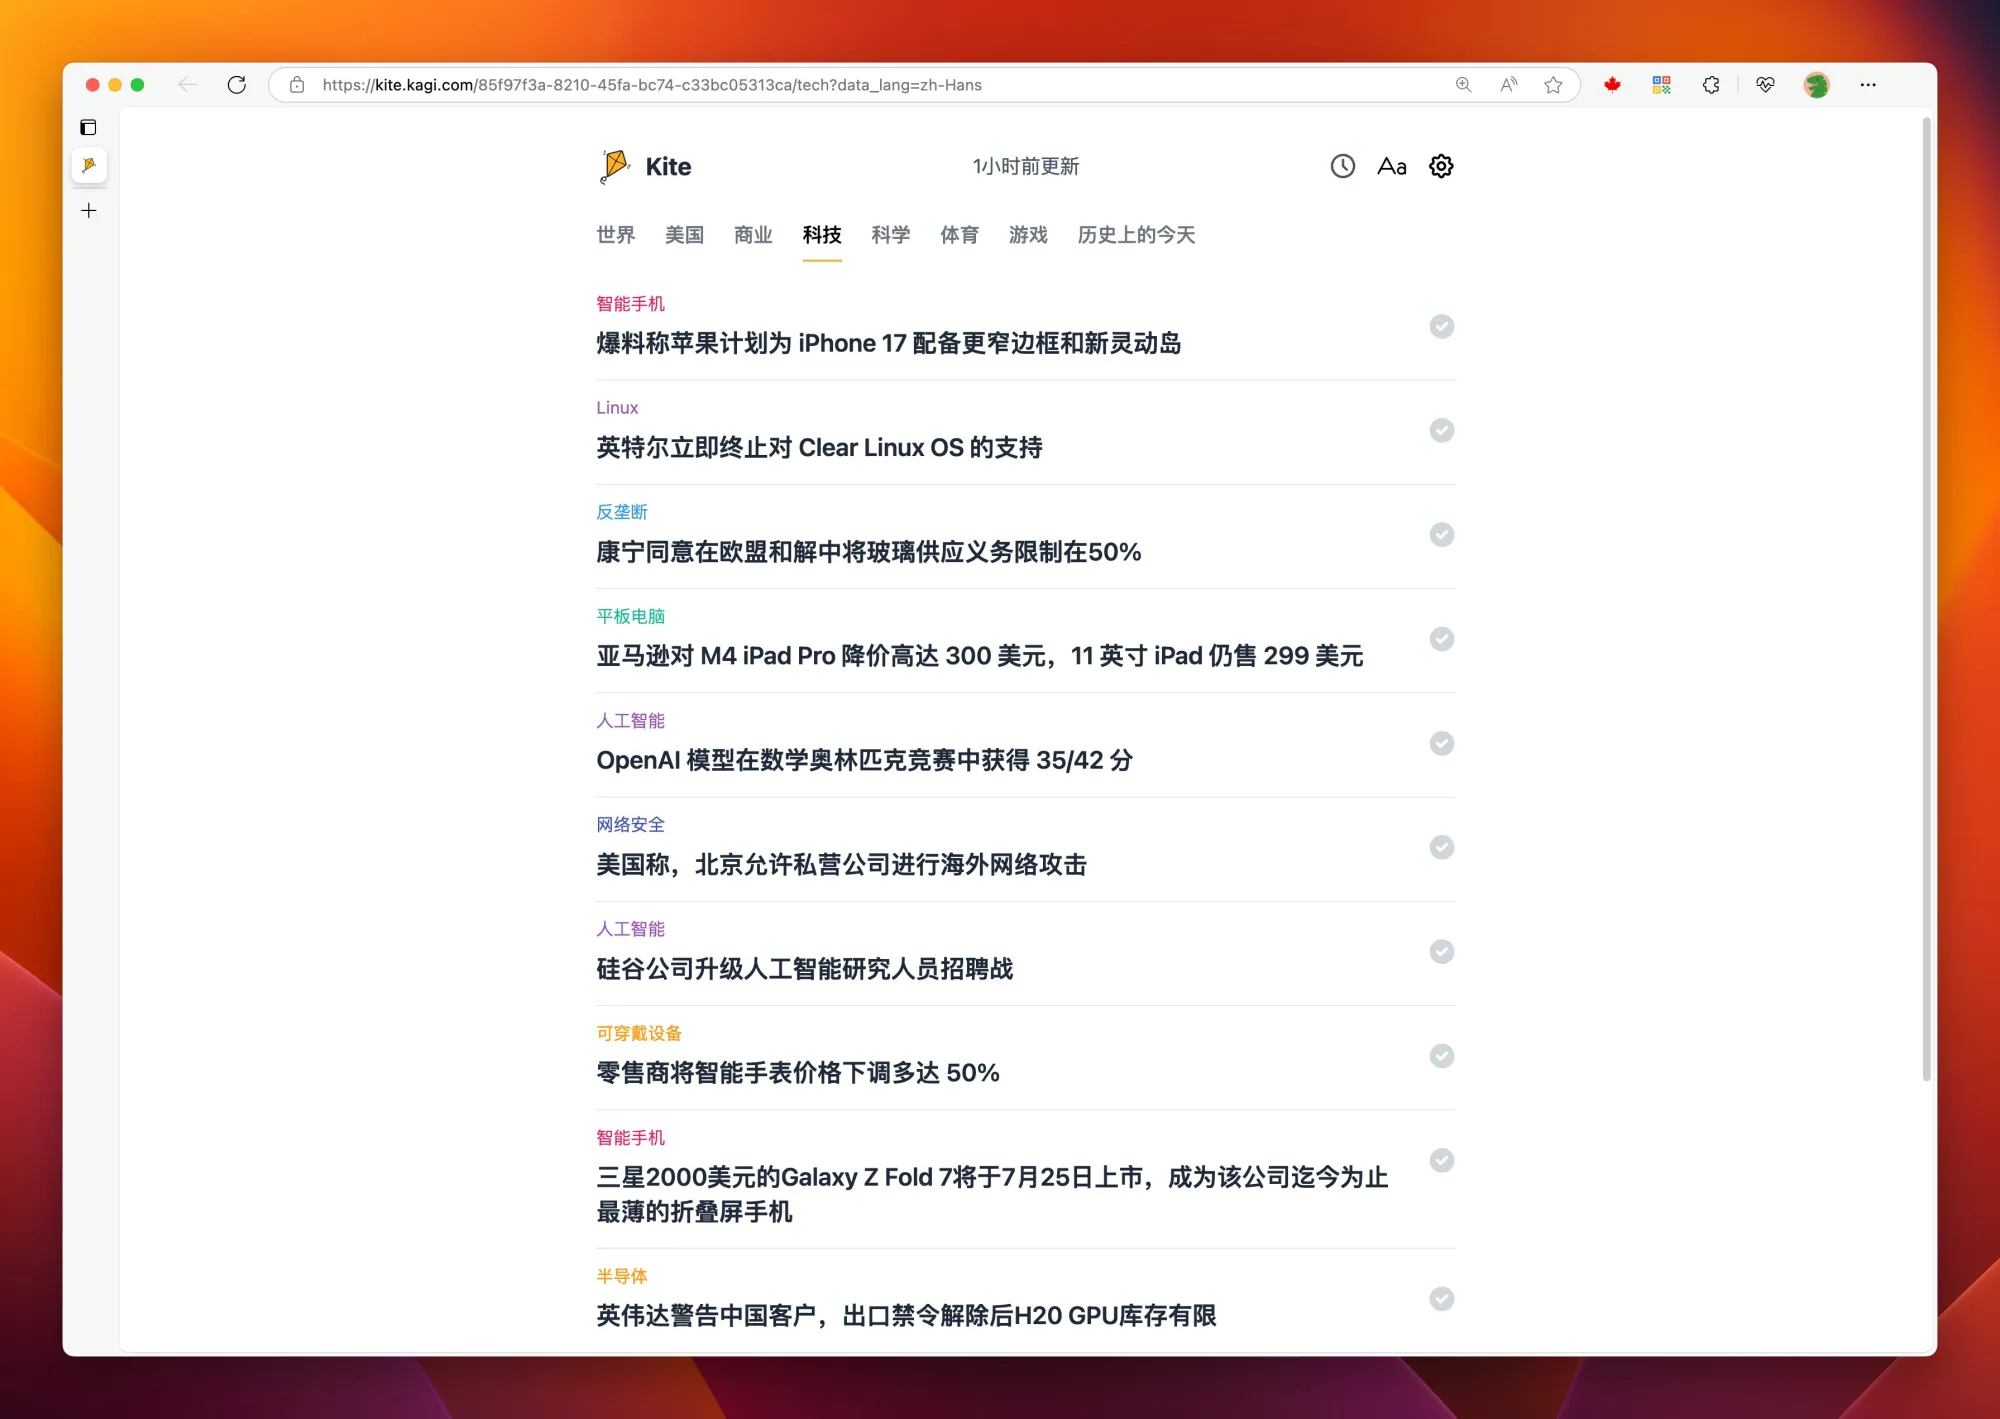Bookmark page with the star icon
Image resolution: width=2000 pixels, height=1419 pixels.
coord(1553,85)
